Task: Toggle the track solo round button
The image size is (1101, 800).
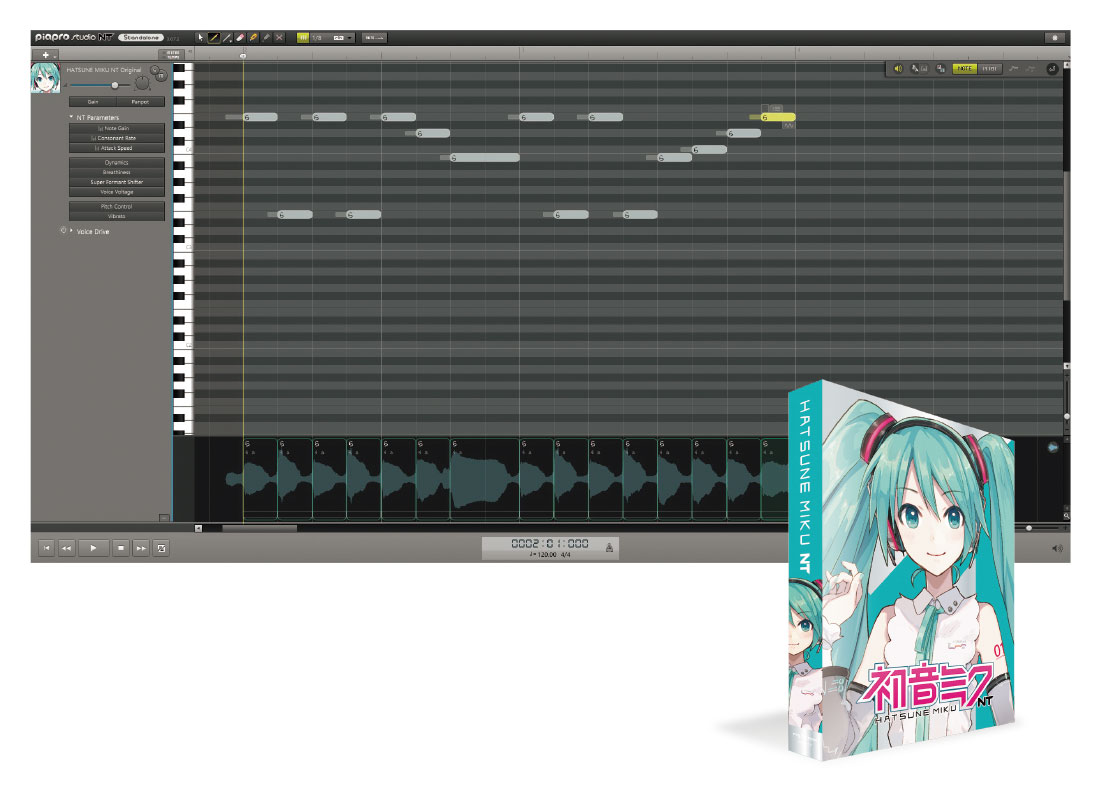Action: (155, 70)
